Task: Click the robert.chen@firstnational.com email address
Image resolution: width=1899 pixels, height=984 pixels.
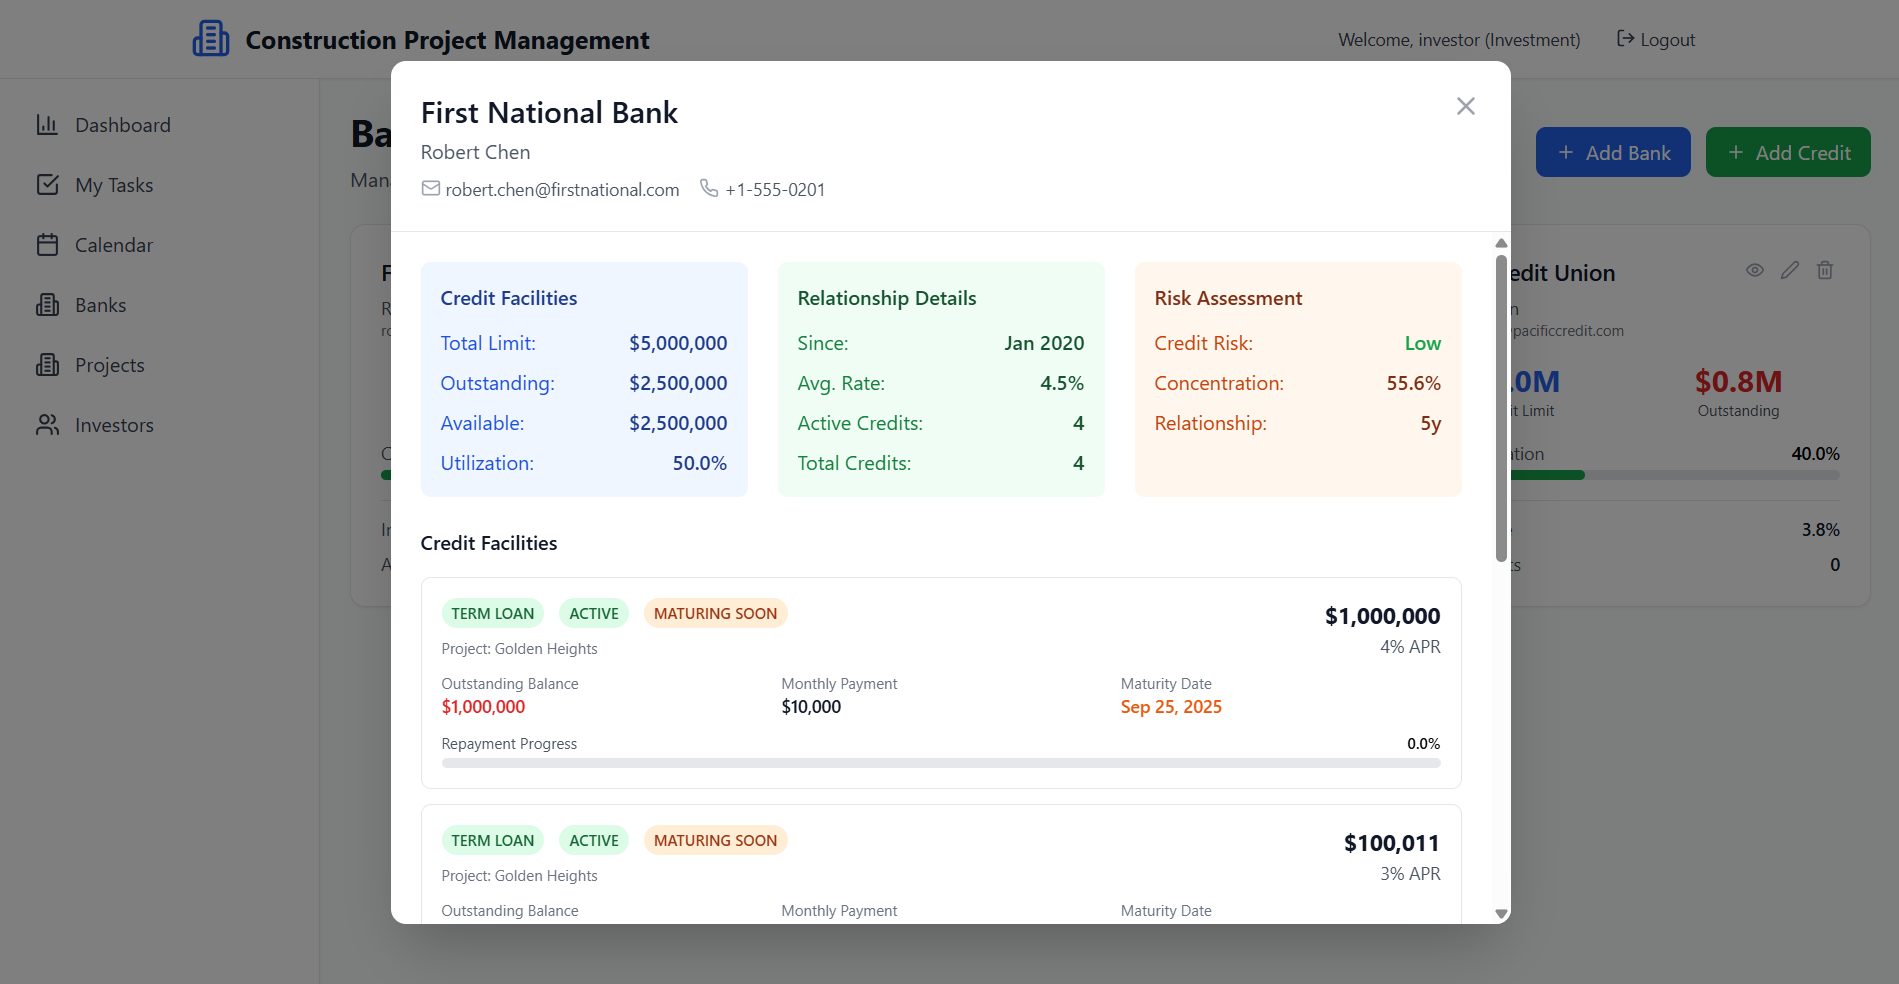Action: (x=562, y=190)
